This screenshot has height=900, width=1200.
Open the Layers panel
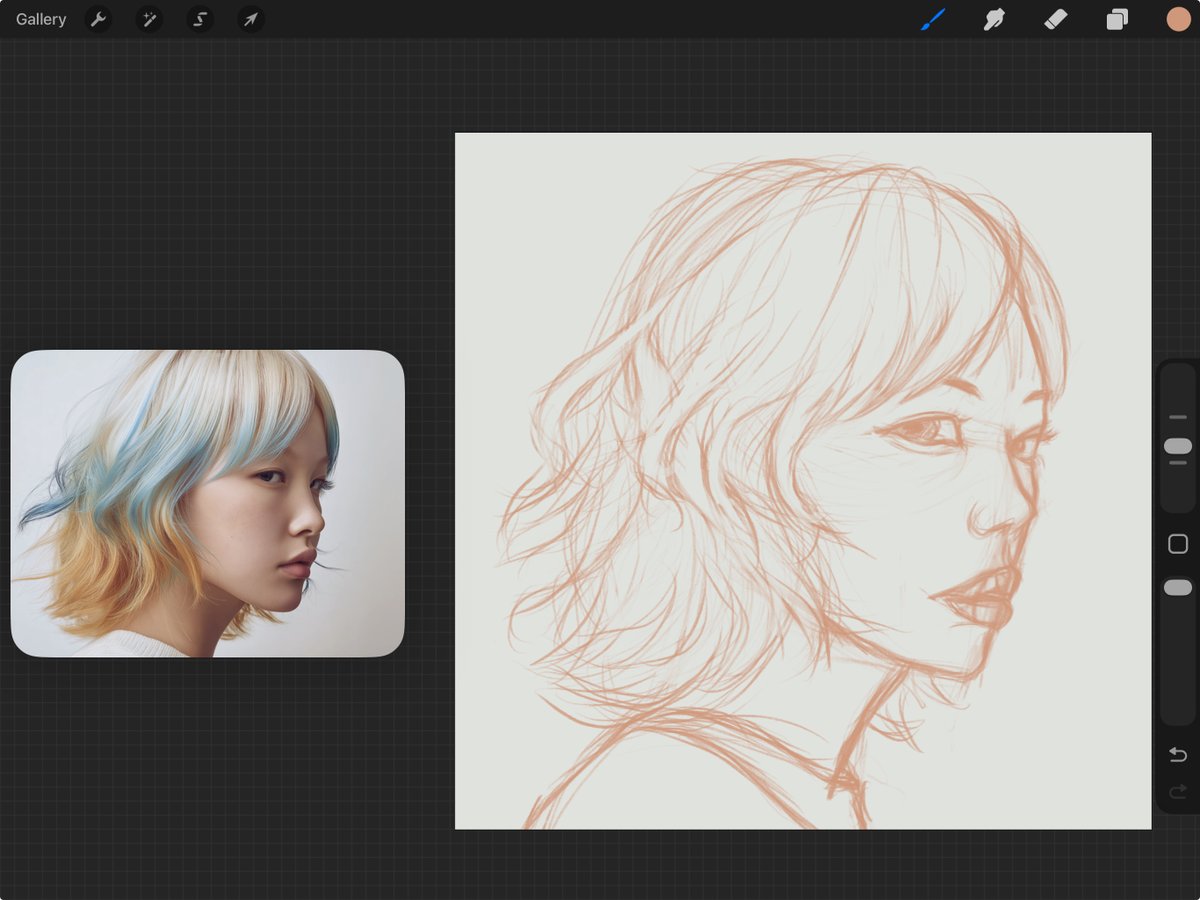[1117, 19]
